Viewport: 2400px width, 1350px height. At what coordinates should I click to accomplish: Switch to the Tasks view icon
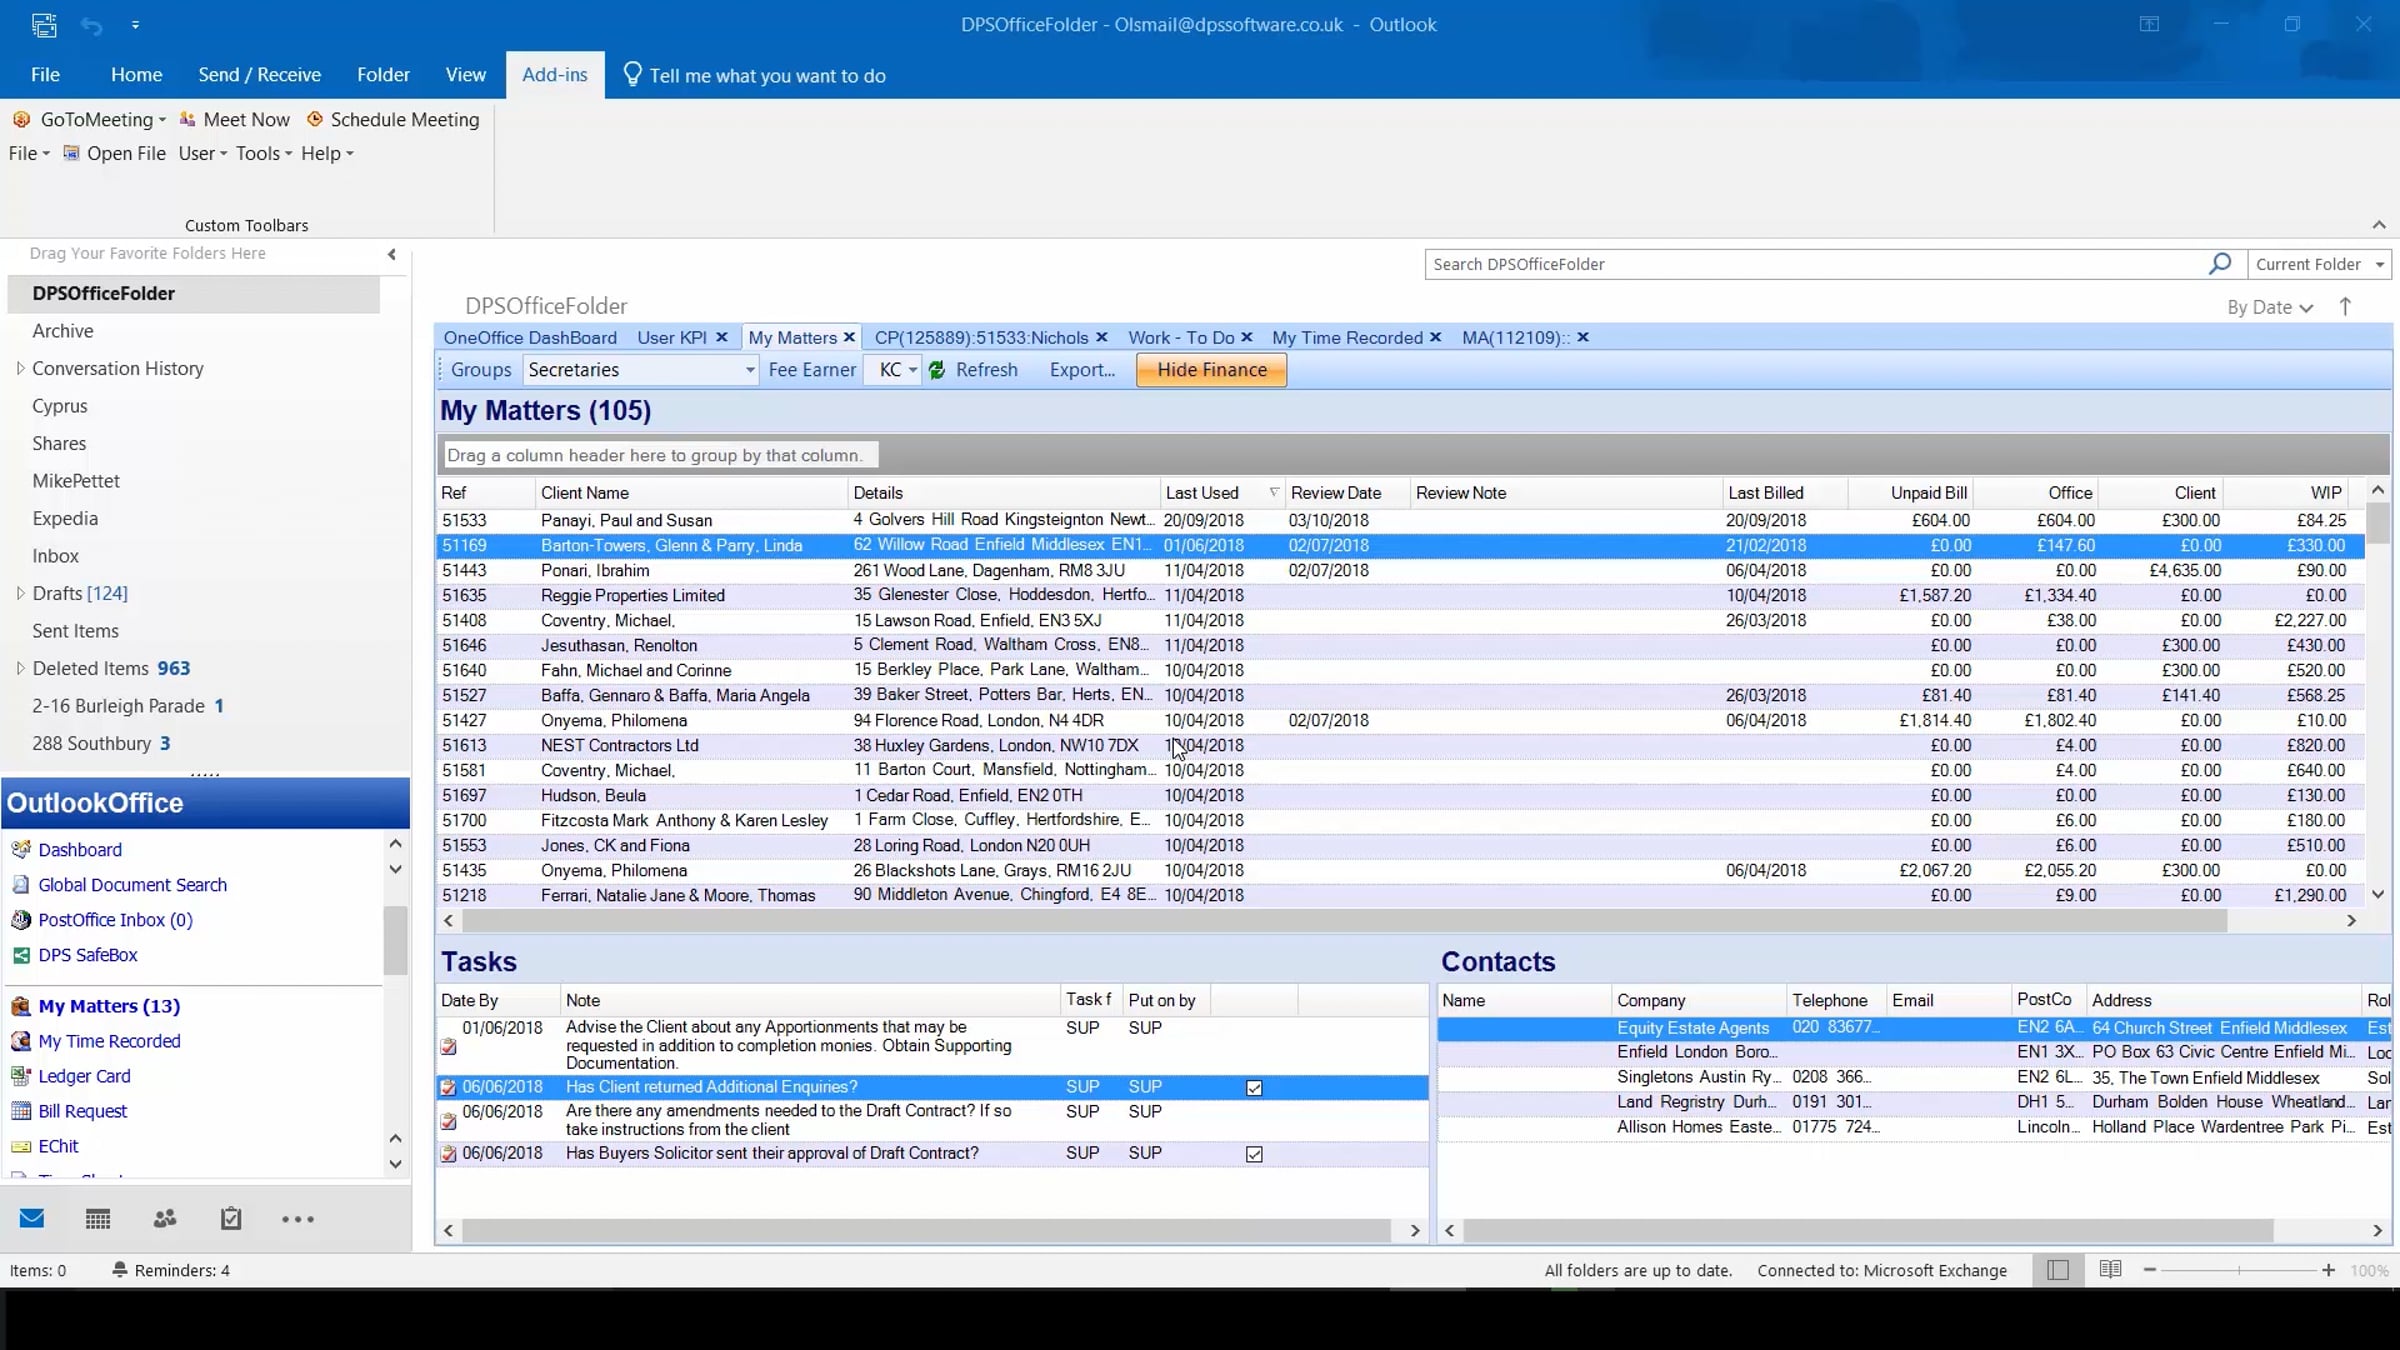[x=231, y=1218]
